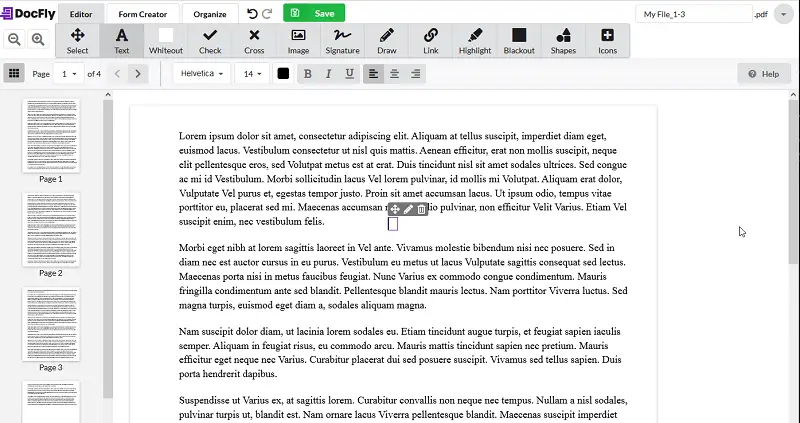Viewport: 800px width, 423px height.
Task: Click the My File_1-3 filename field
Action: [694, 14]
